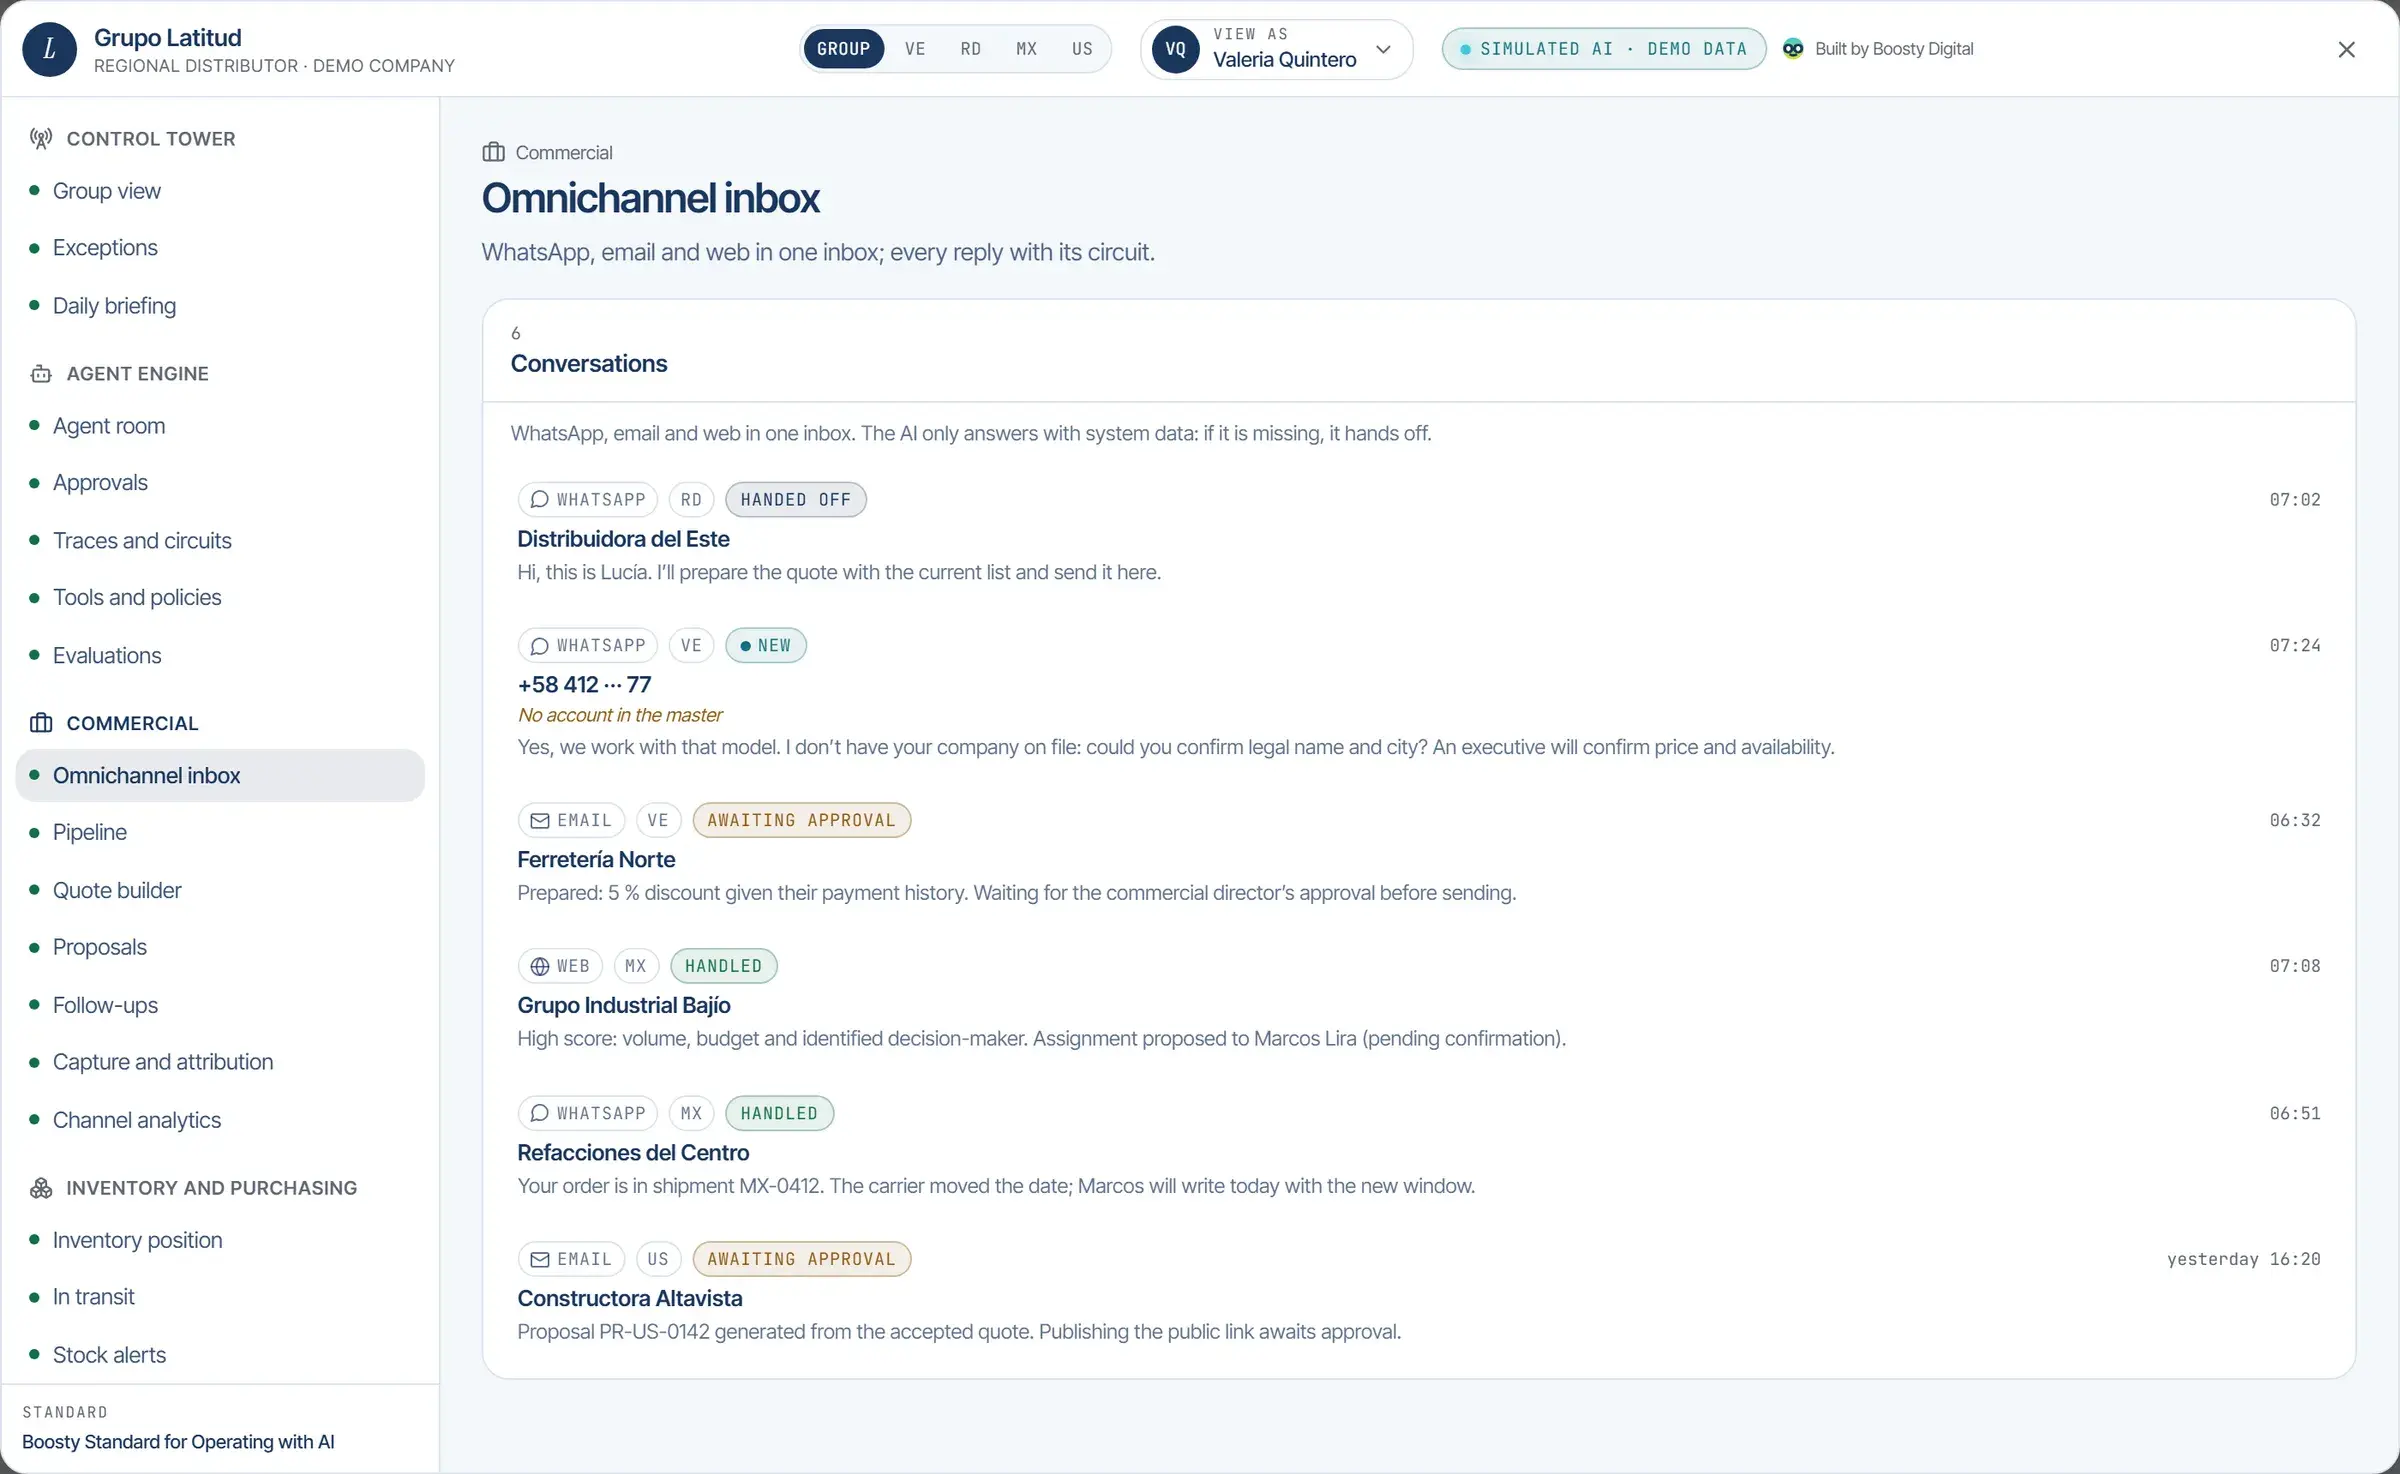2400x1474 pixels.
Task: Click HANDED OFF status badge
Action: pos(796,499)
